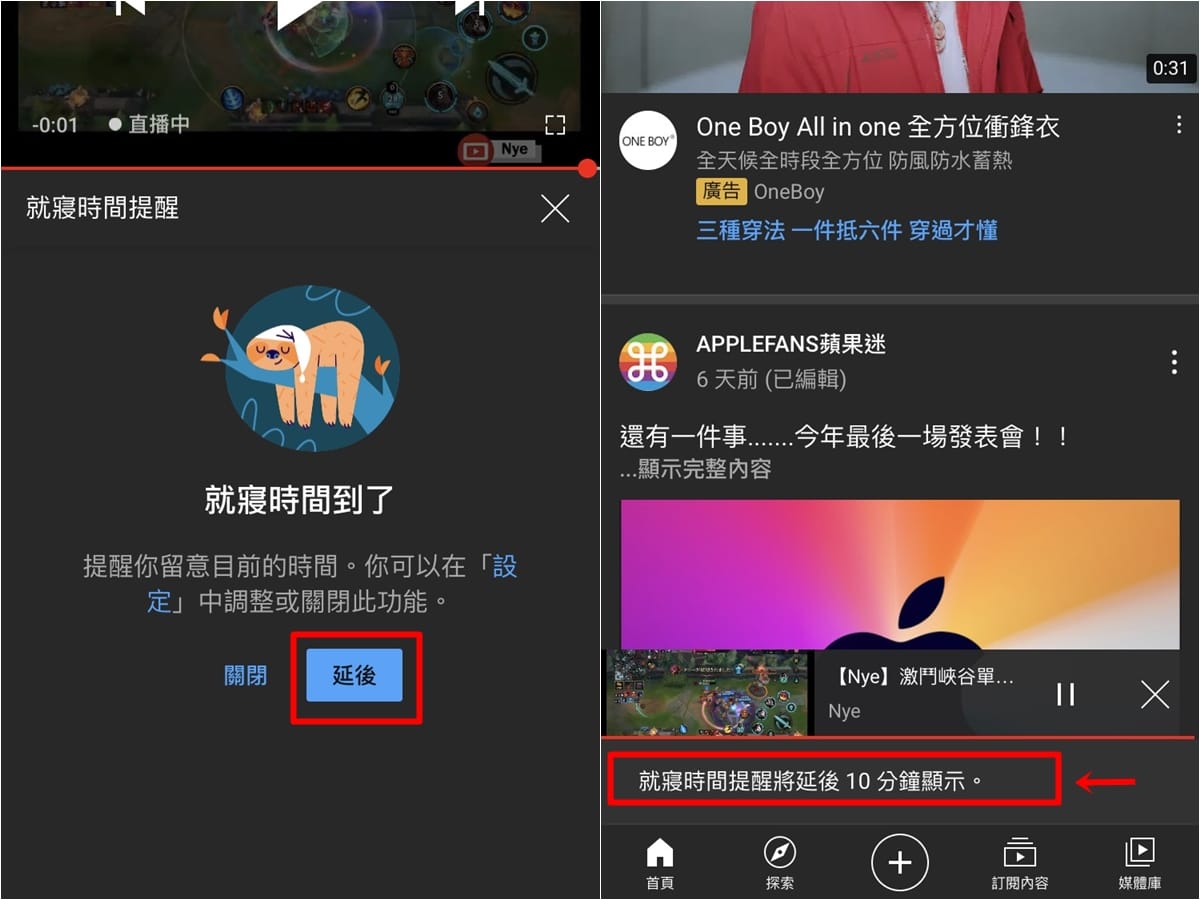
Task: Open the 探索 explore tab
Action: pyautogui.click(x=780, y=864)
